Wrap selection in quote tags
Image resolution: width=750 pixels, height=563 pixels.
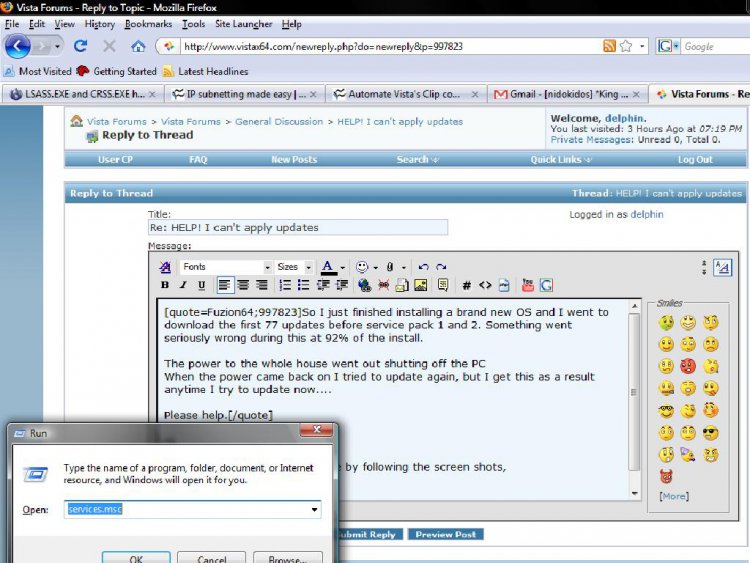pos(443,285)
